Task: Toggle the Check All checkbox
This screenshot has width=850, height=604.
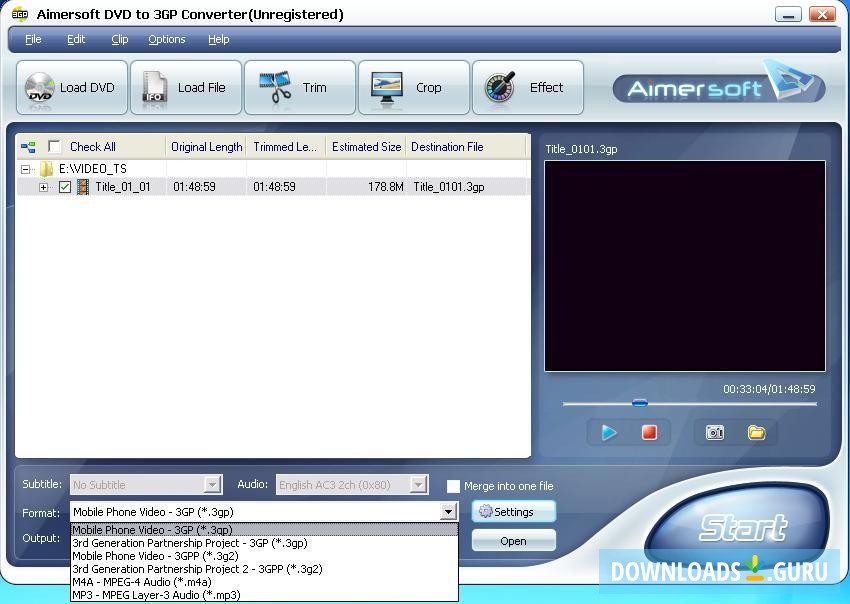Action: pyautogui.click(x=54, y=146)
